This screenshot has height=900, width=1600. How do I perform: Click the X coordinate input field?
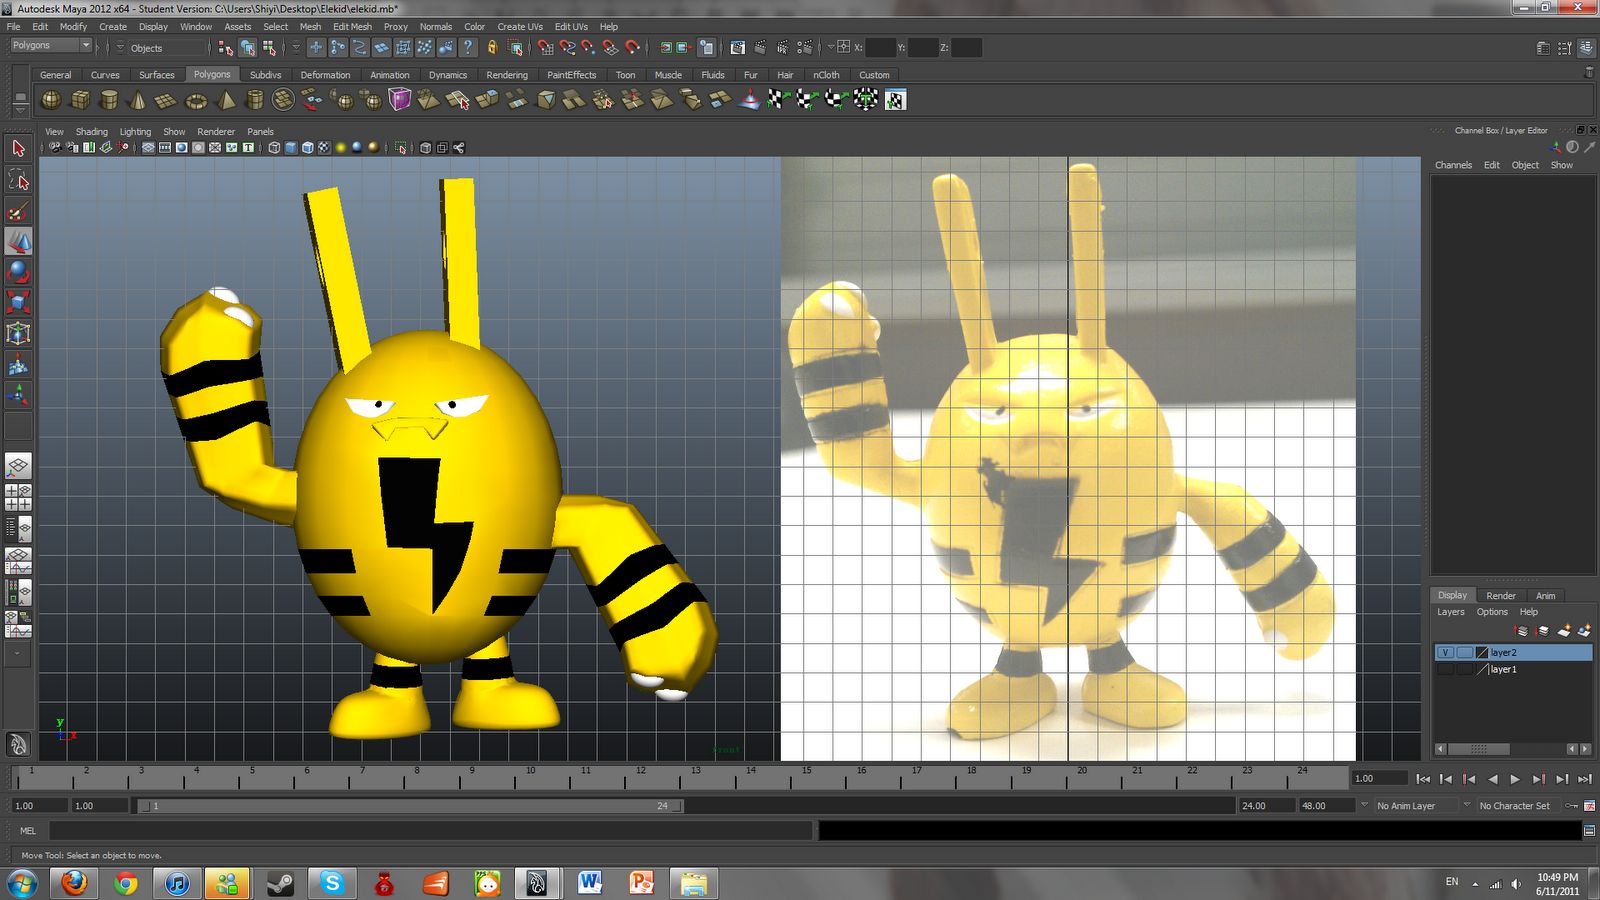881,47
